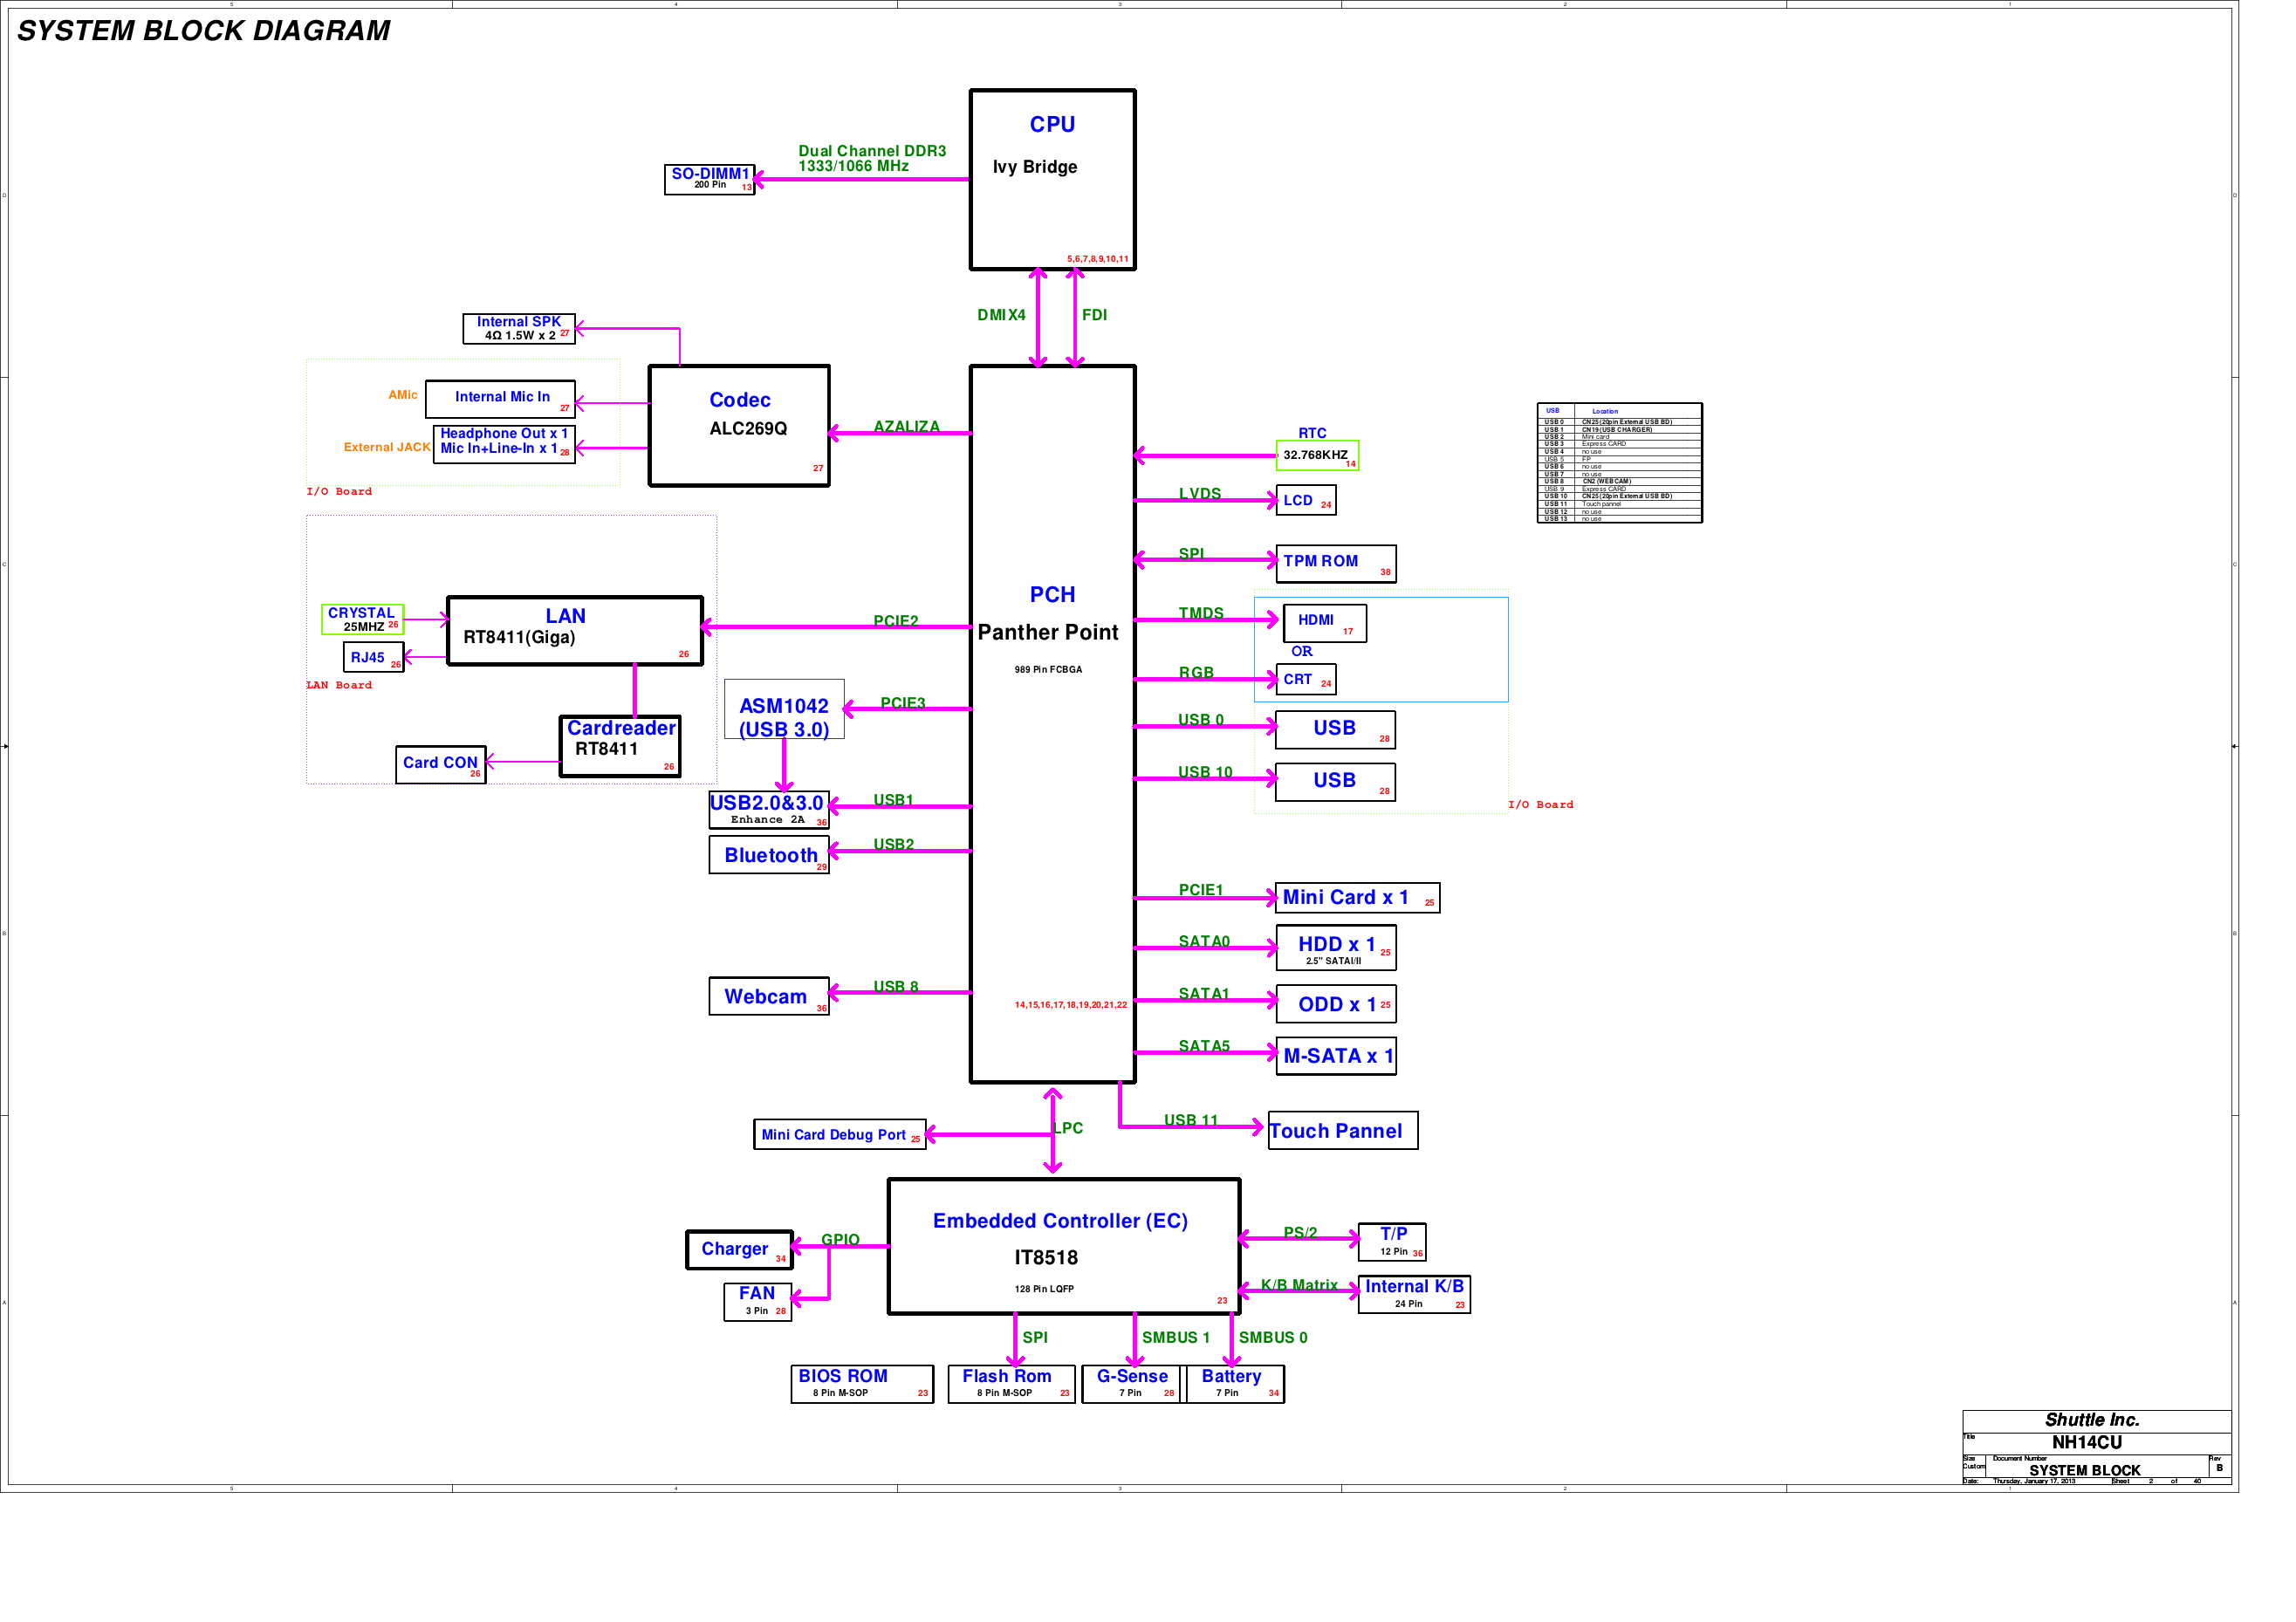
Task: Select the Embedded Controller IT8518 block
Action: [1063, 1246]
